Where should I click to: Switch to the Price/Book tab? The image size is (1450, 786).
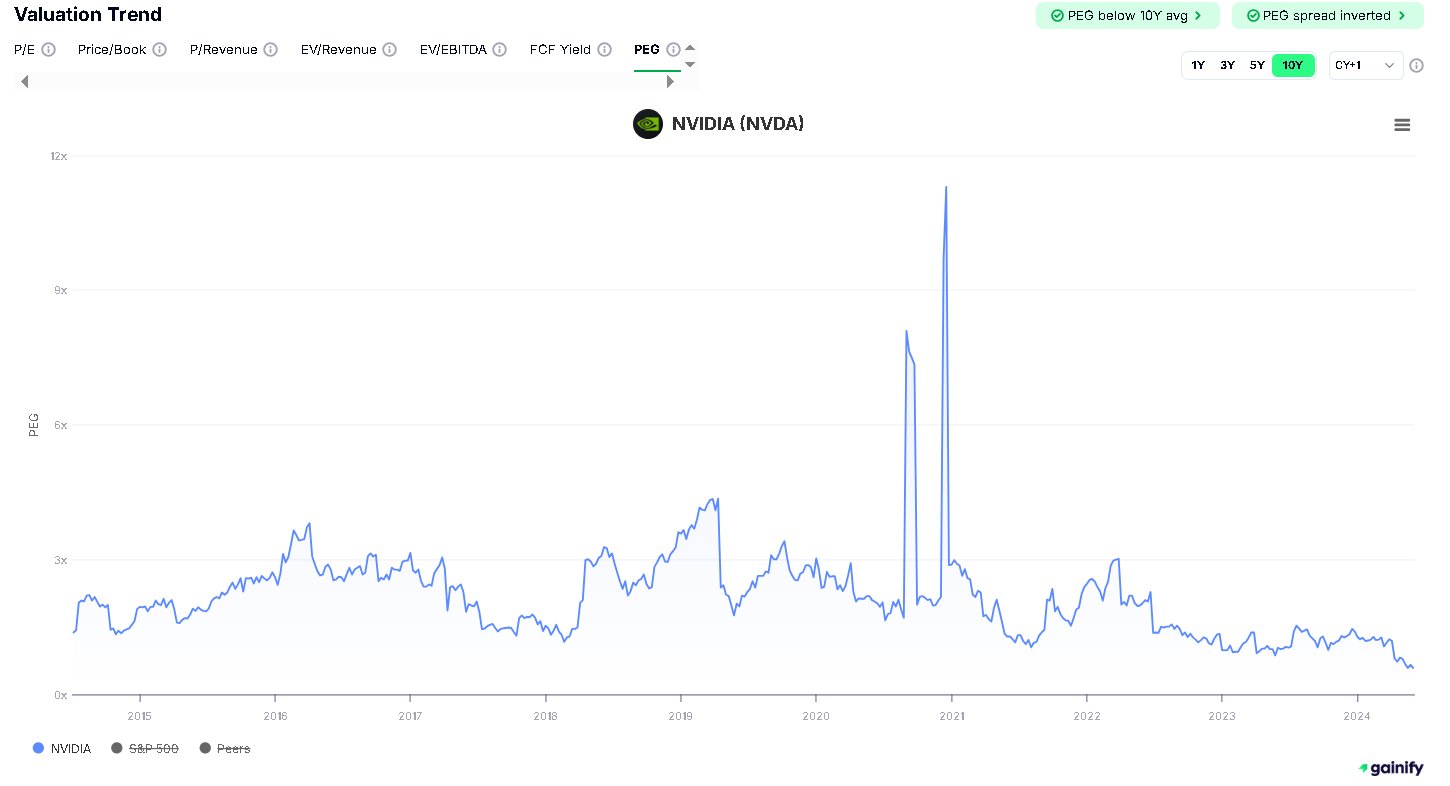(112, 50)
